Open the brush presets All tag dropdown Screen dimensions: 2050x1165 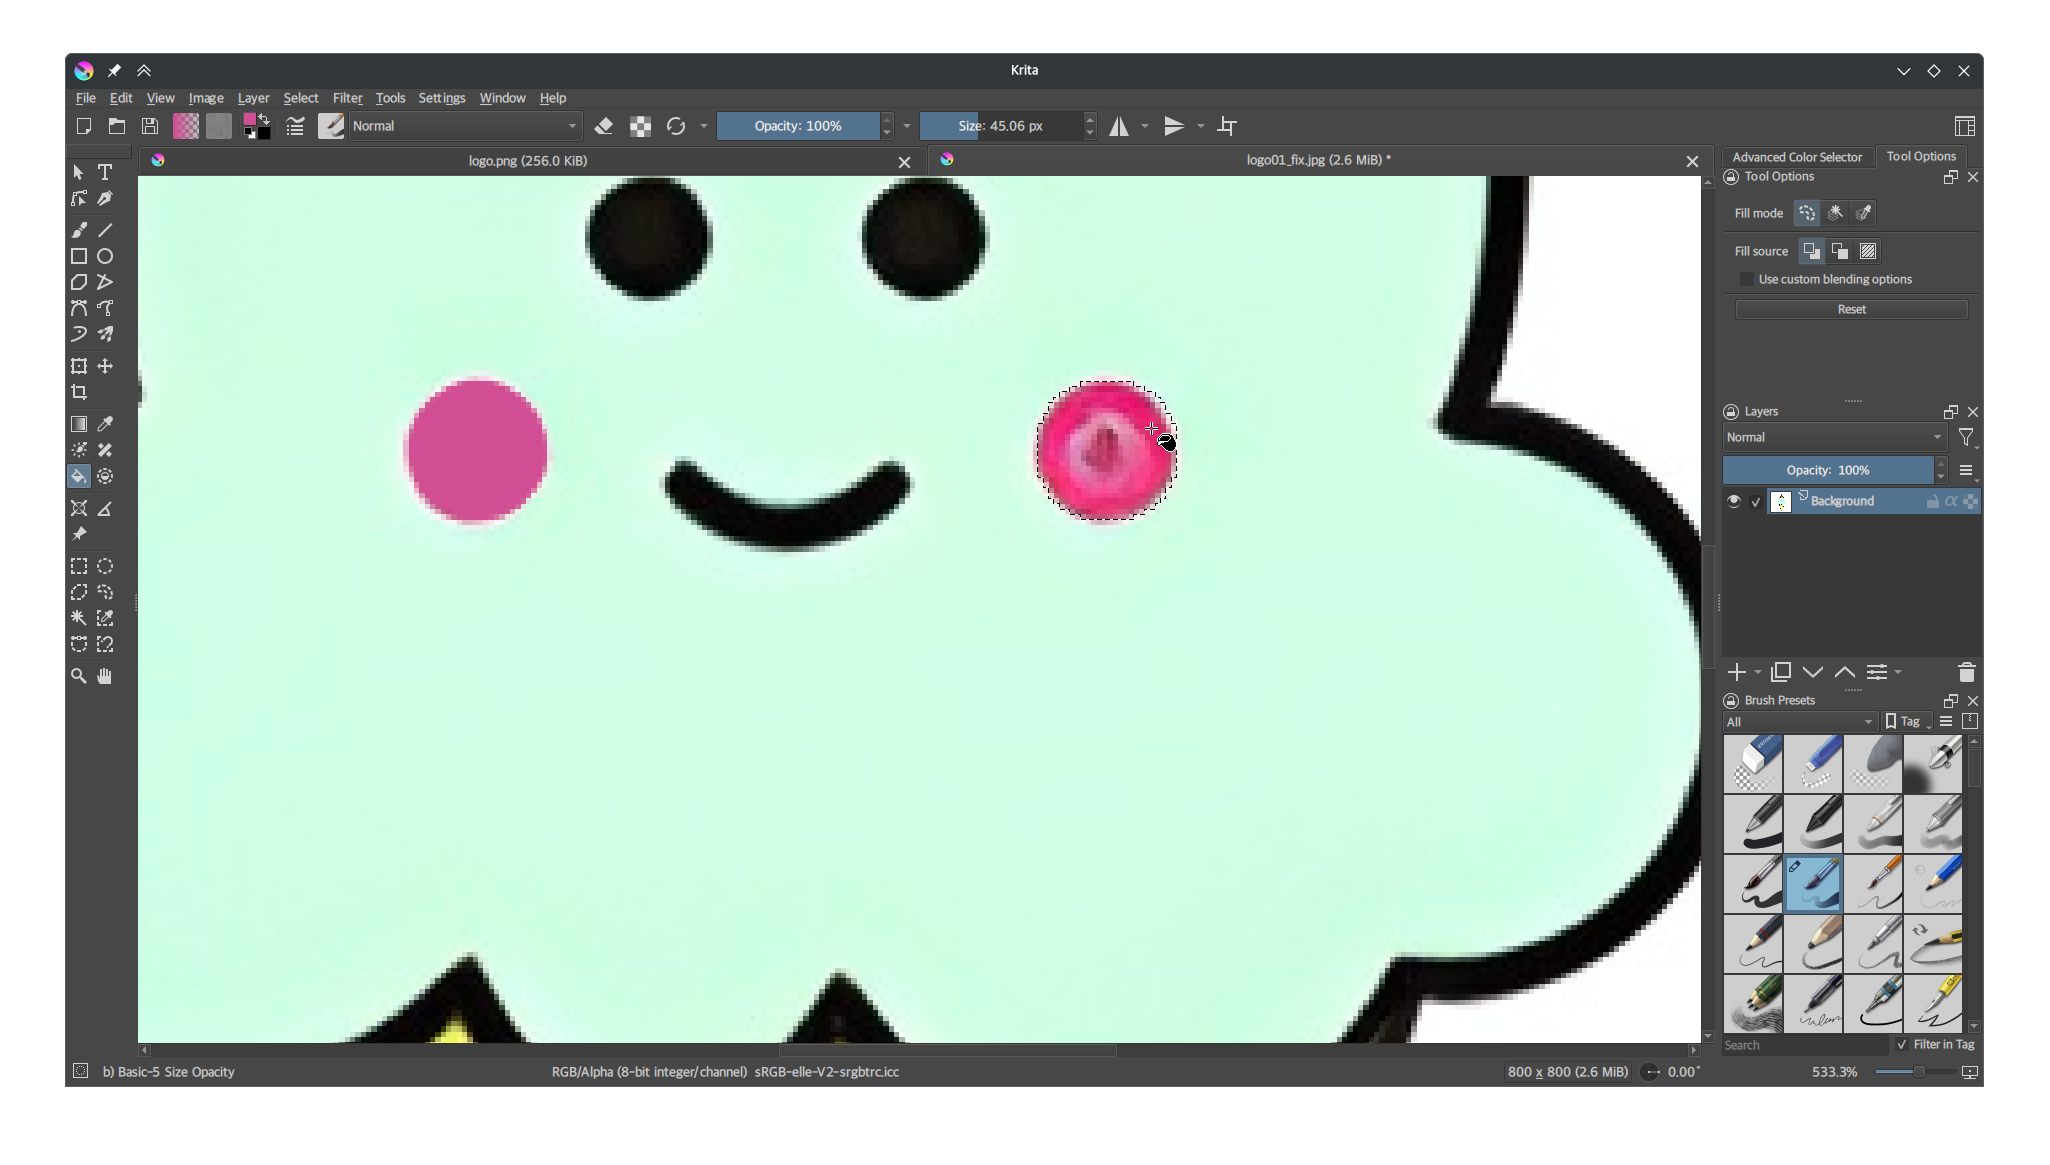point(1799,722)
